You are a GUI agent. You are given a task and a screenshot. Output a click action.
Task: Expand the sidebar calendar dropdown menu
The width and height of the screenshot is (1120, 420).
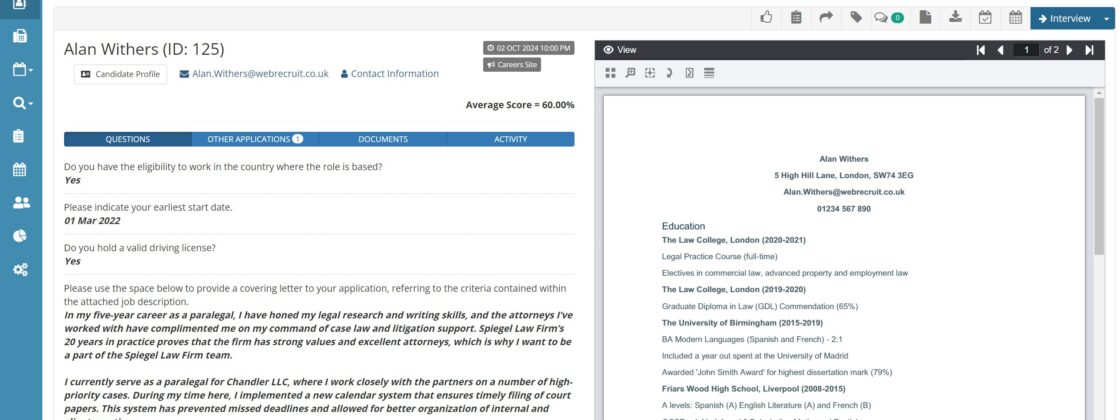point(22,70)
